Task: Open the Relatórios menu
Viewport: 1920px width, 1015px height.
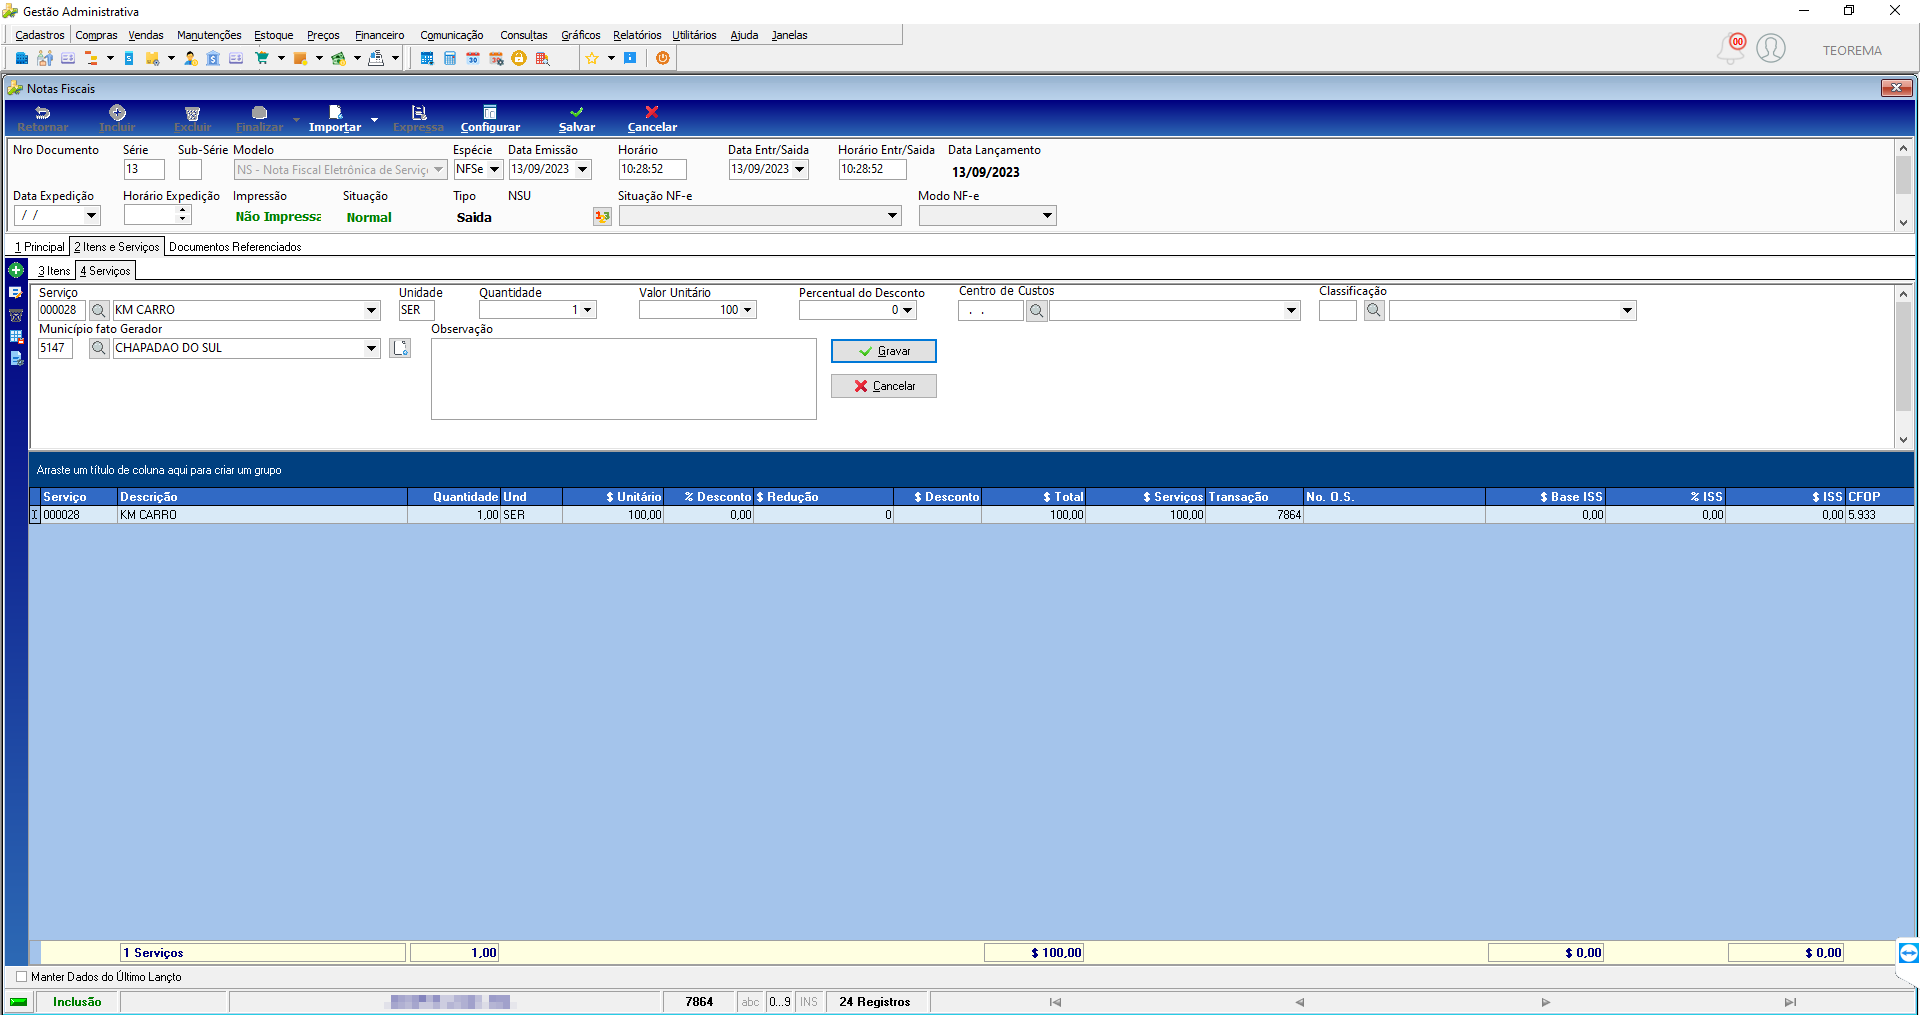Action: coord(637,35)
